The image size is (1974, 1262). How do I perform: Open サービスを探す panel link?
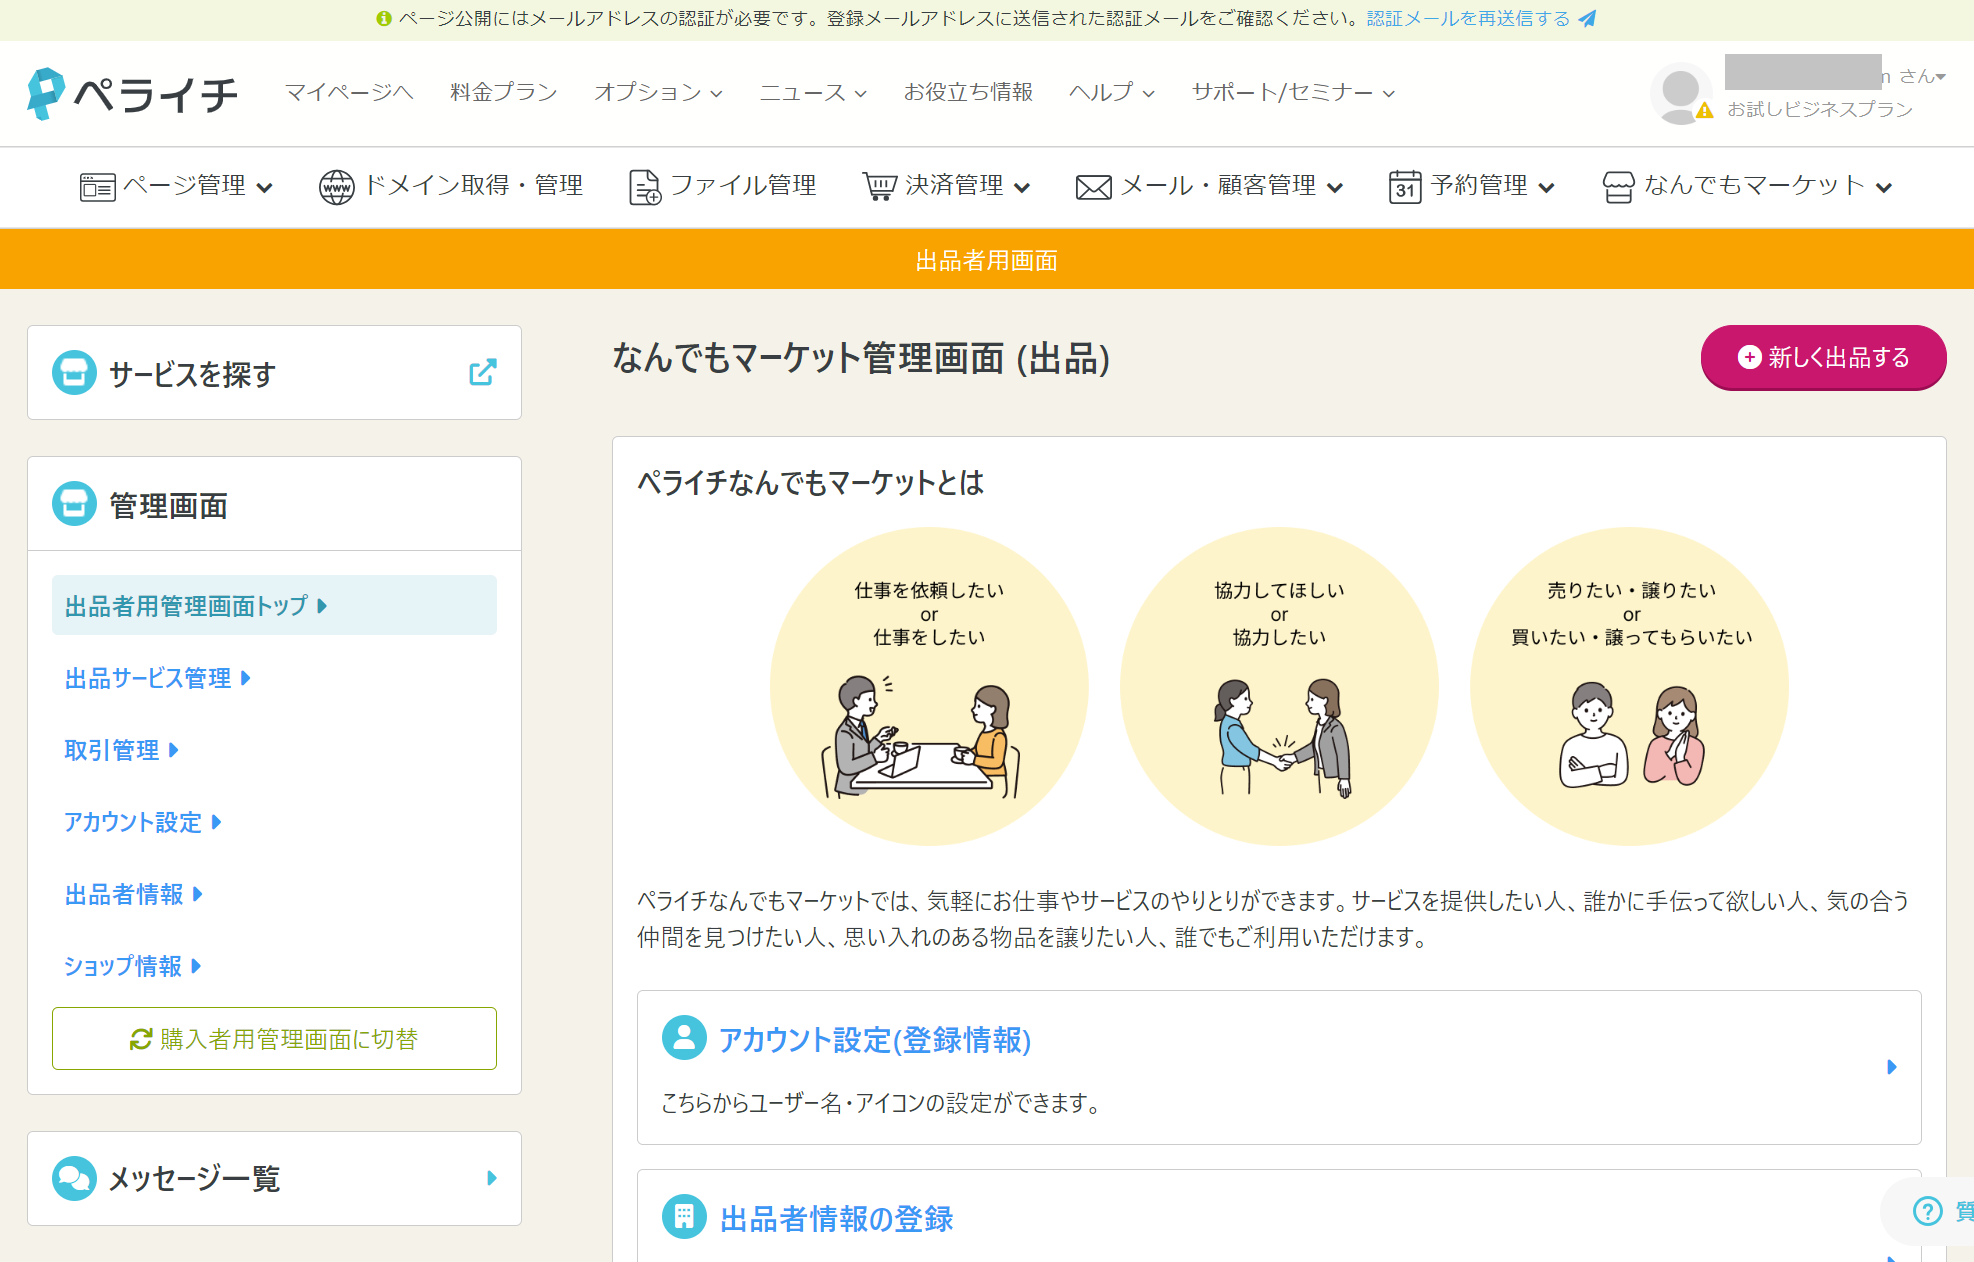pyautogui.click(x=274, y=373)
